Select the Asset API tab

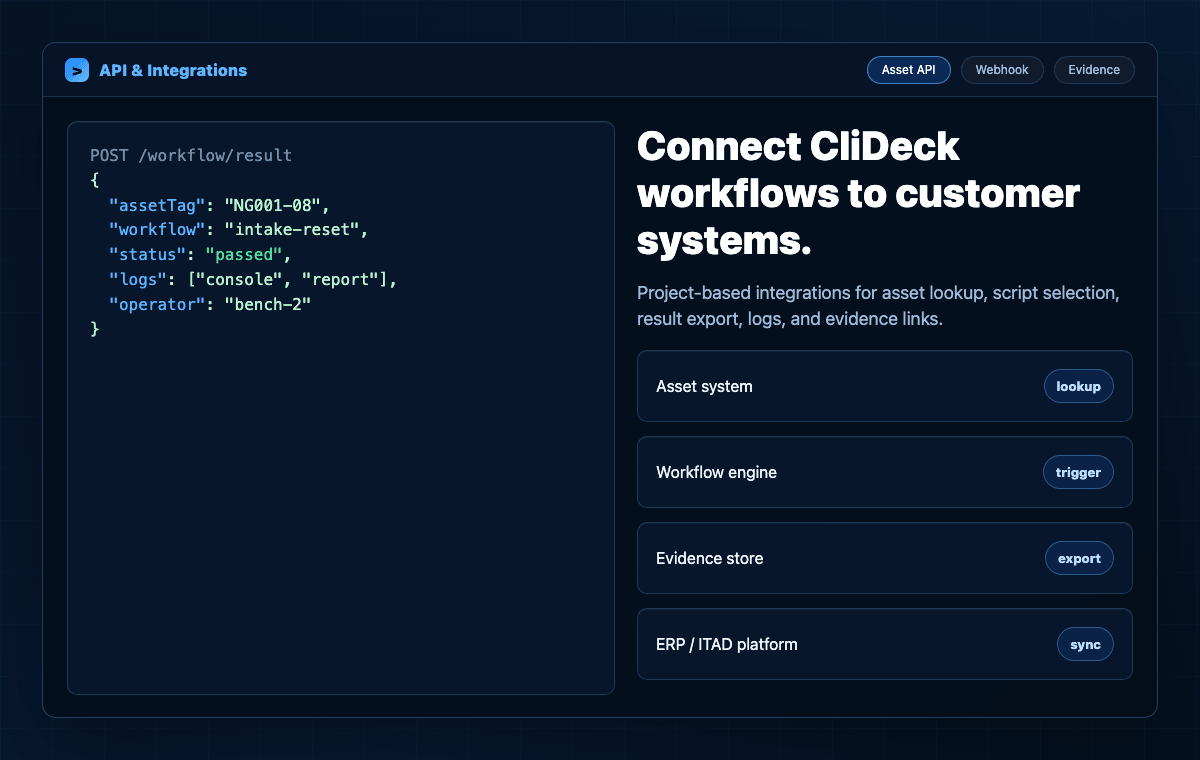coord(908,70)
